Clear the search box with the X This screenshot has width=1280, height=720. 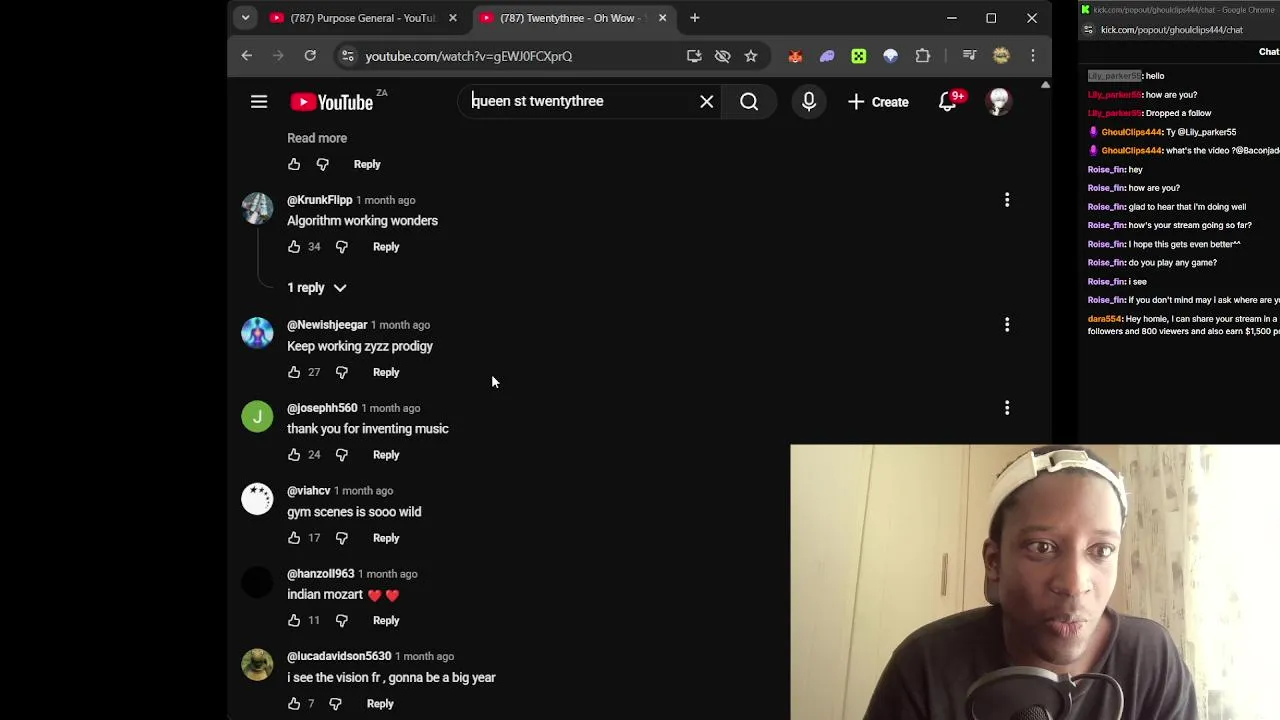pyautogui.click(x=707, y=101)
